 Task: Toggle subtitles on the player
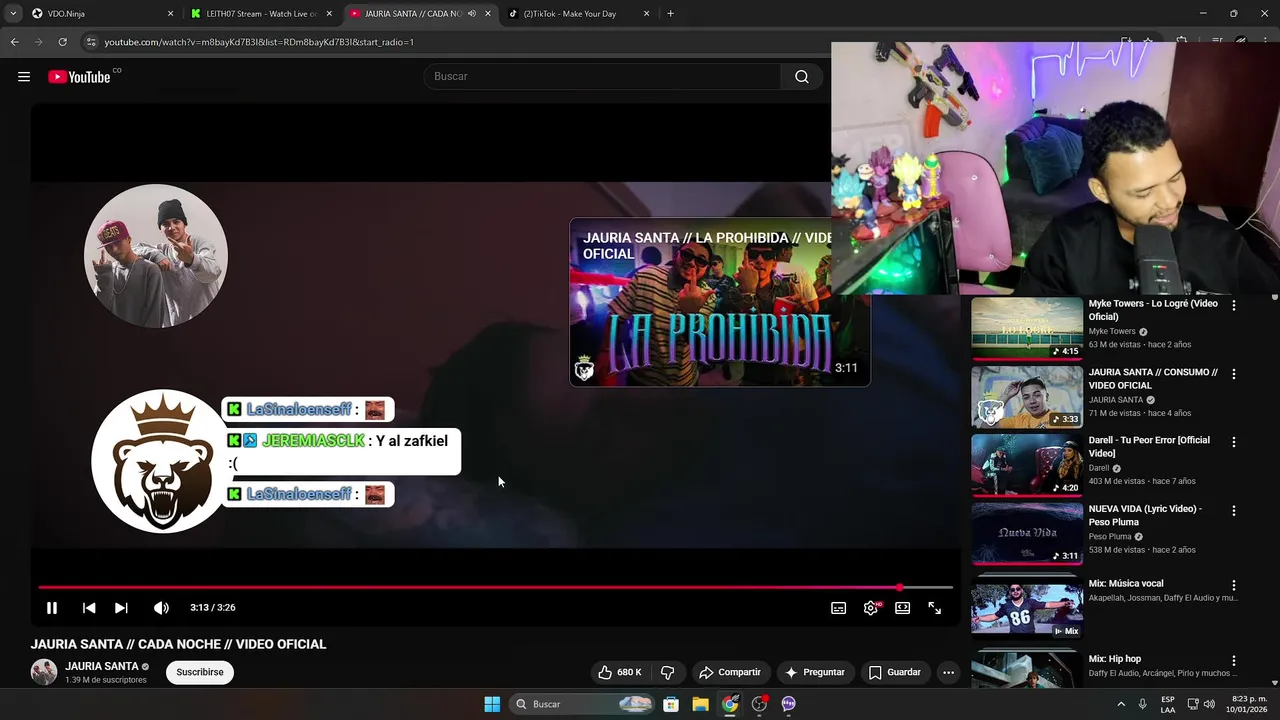(839, 608)
